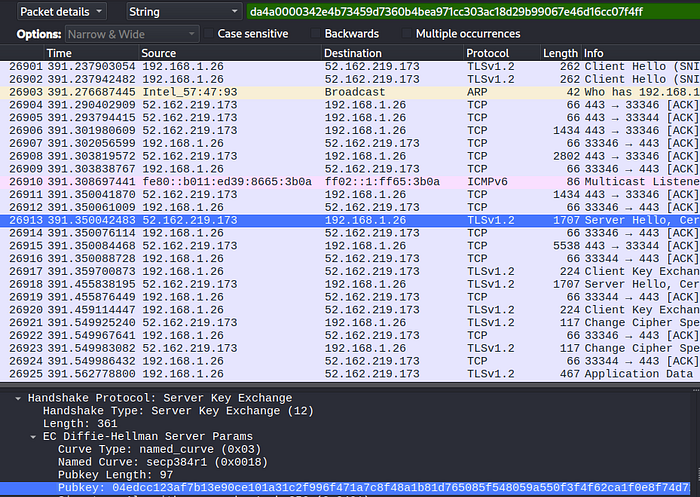Collapse the Handshake Protocol tree node
The image size is (700, 497).
tap(19, 398)
